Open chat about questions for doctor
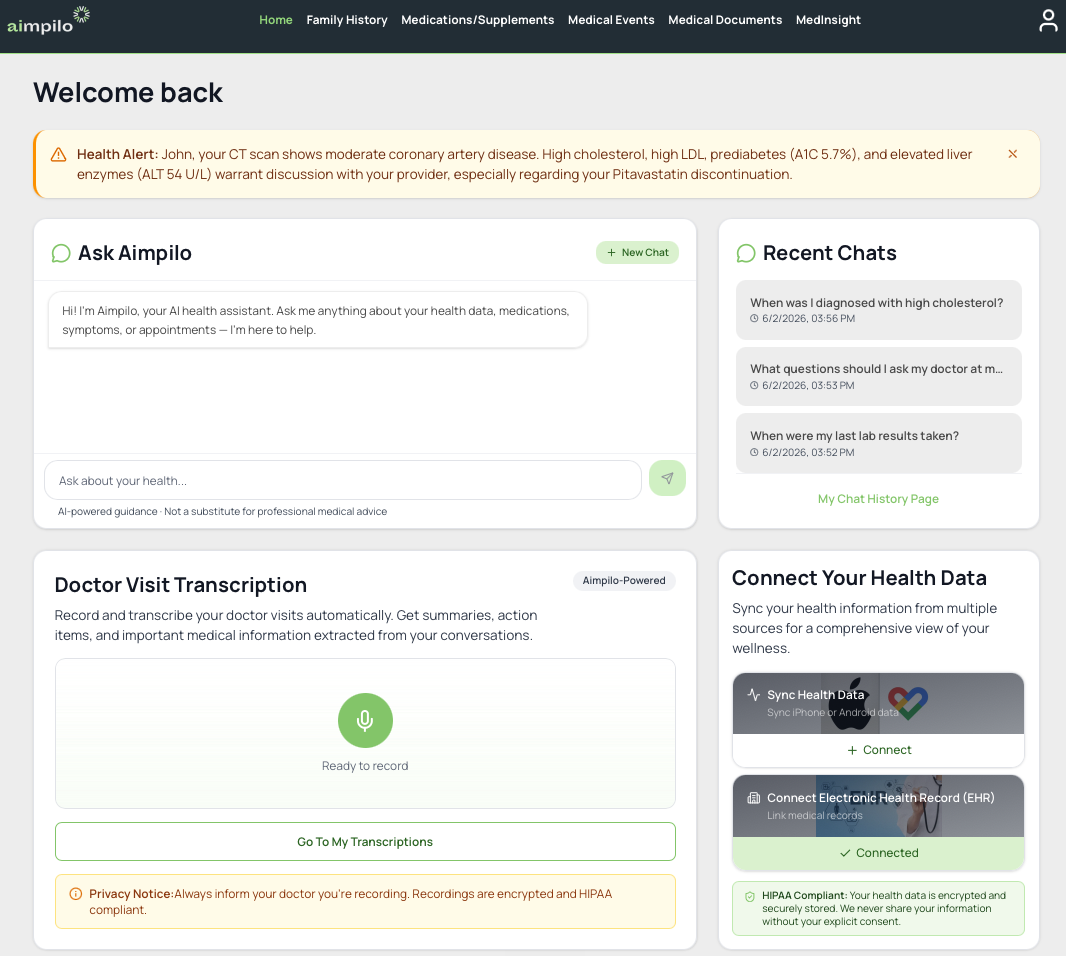Viewport: 1066px width, 956px height. pos(878,376)
